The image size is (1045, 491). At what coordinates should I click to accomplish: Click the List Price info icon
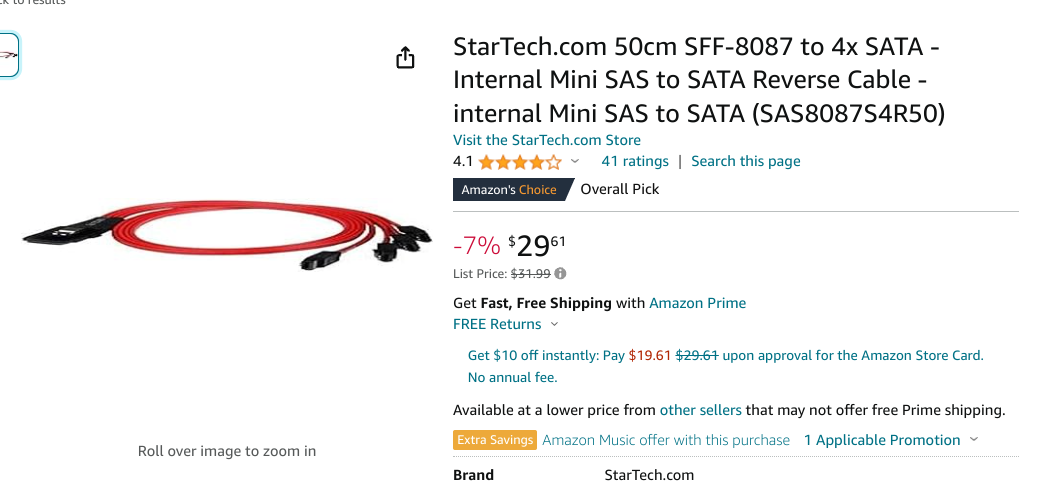tap(560, 273)
